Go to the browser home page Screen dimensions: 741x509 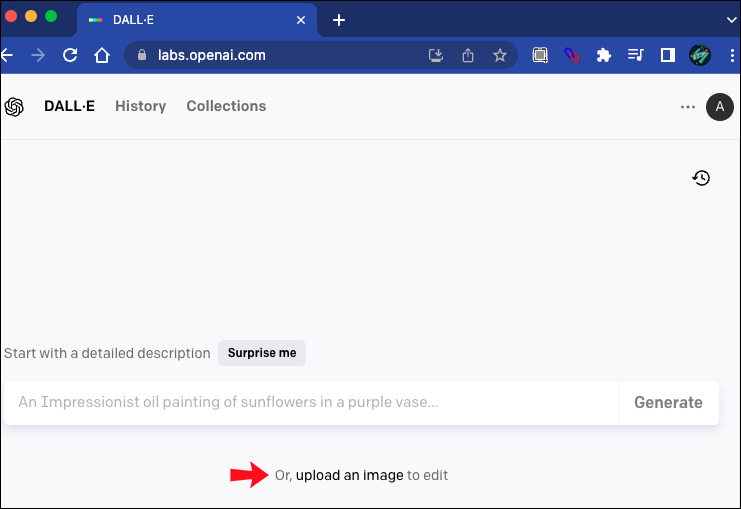(x=101, y=56)
